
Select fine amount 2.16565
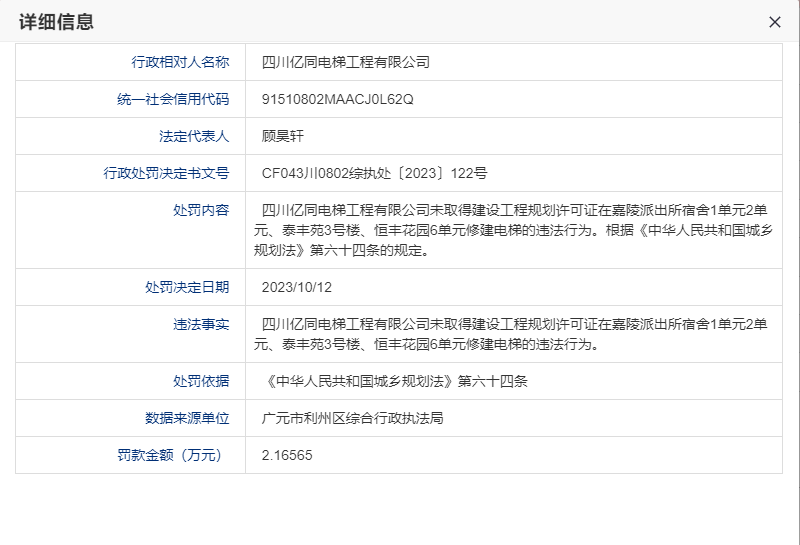point(287,455)
